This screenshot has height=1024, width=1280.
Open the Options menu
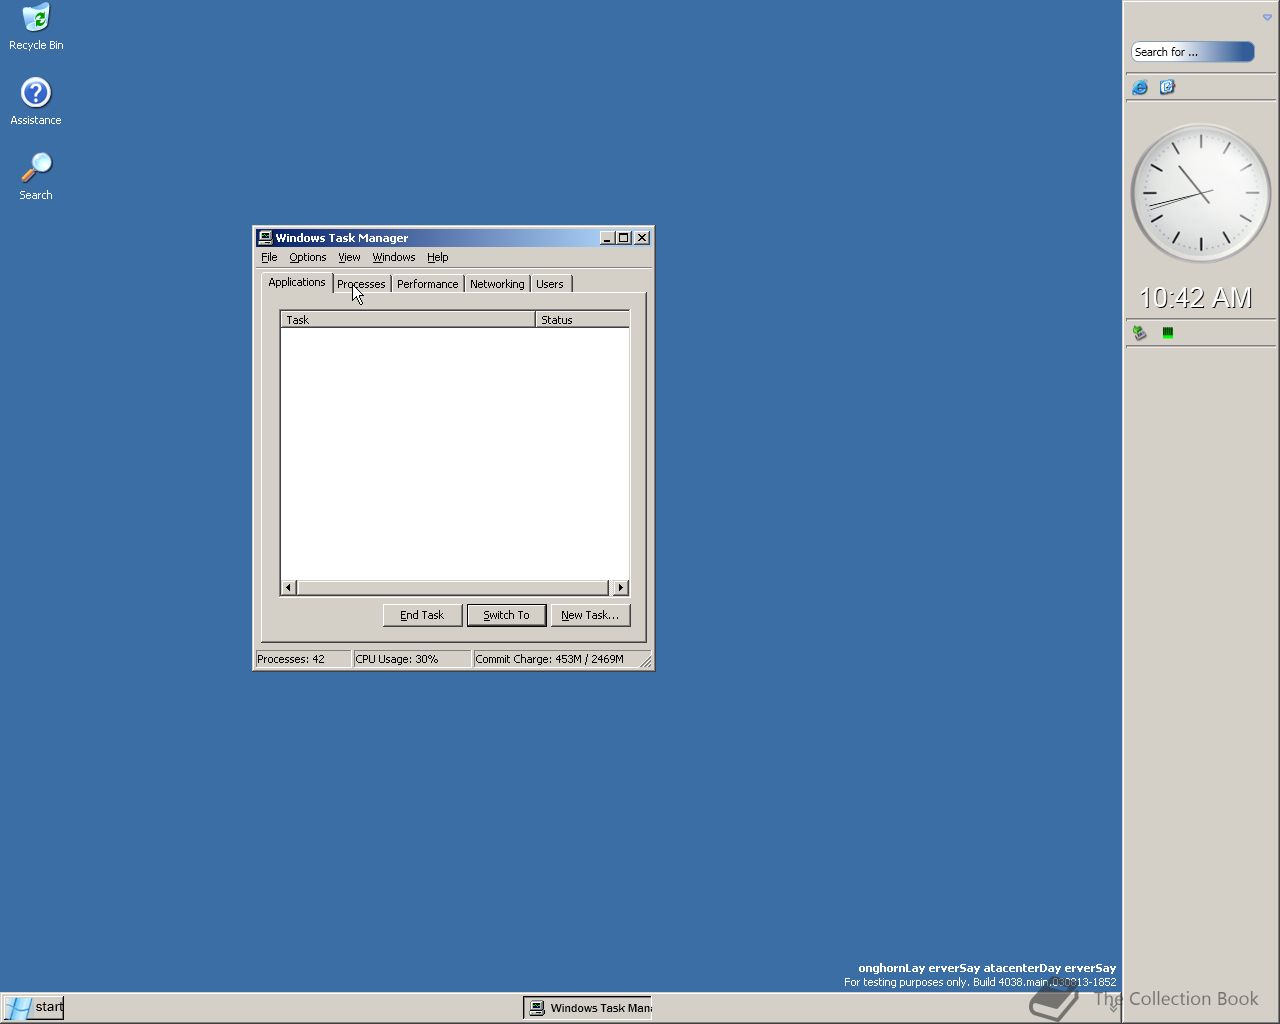[x=308, y=257]
